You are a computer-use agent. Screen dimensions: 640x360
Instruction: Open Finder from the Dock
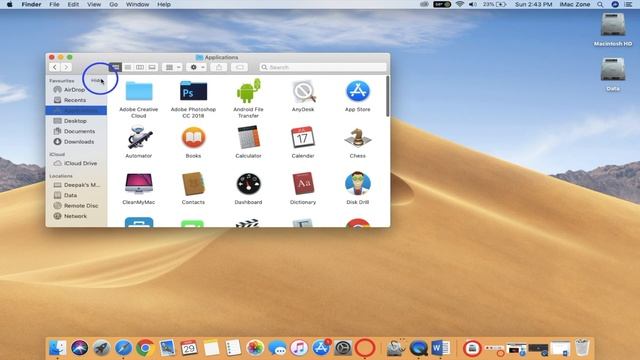(58, 348)
